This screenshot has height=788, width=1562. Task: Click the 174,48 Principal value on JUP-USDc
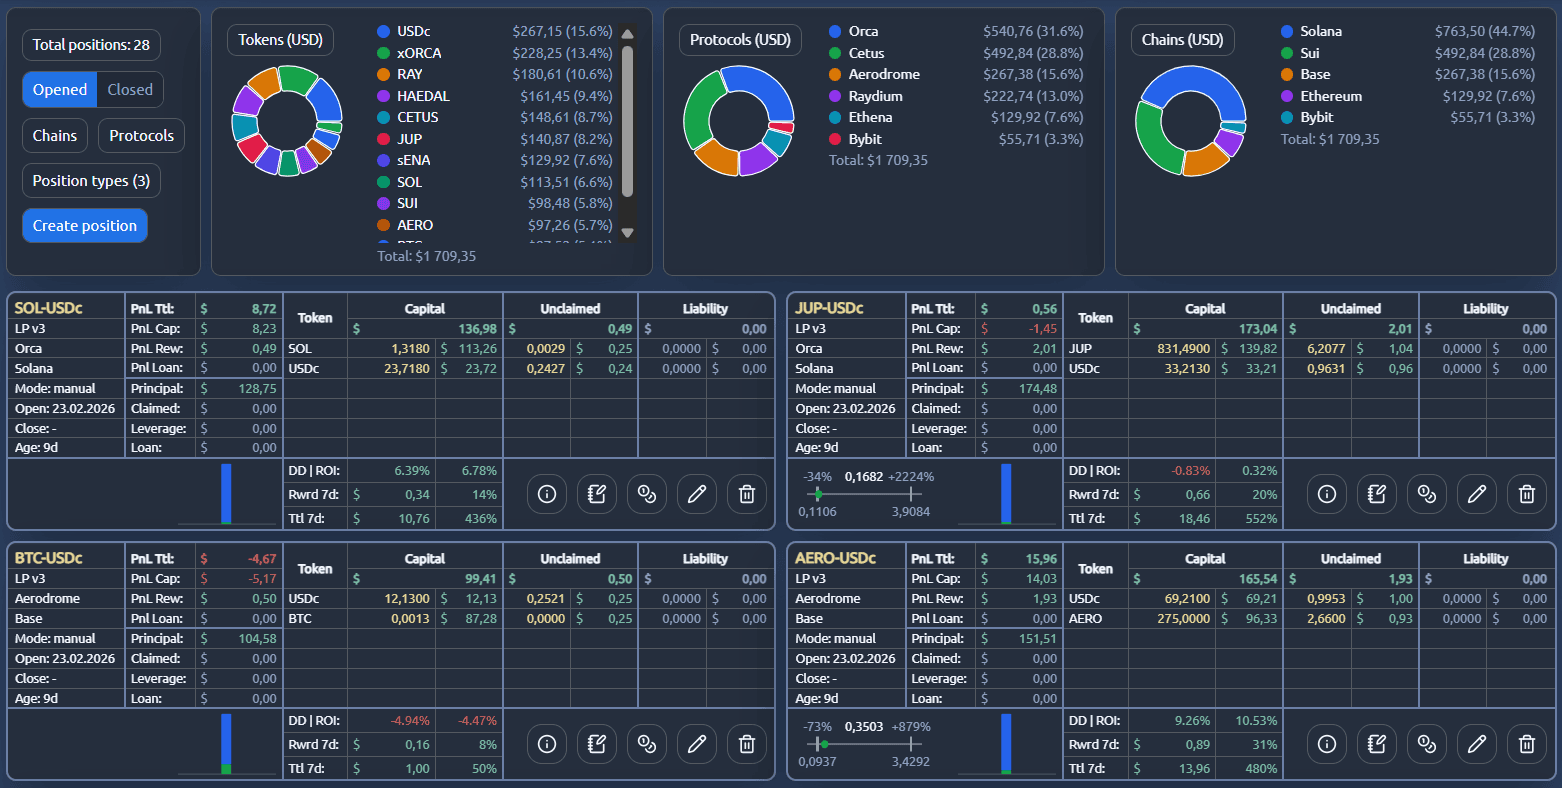[1037, 389]
